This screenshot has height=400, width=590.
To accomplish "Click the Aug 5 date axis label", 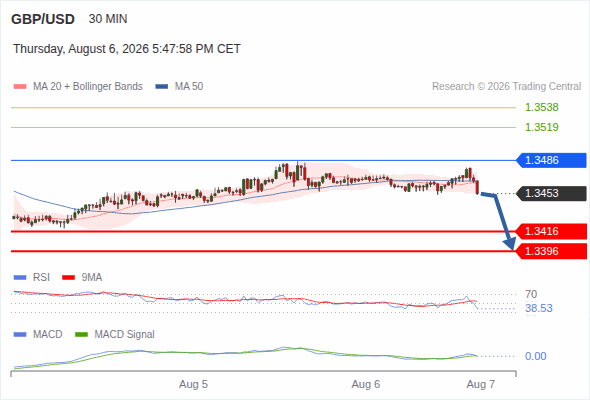I will 193,385.
